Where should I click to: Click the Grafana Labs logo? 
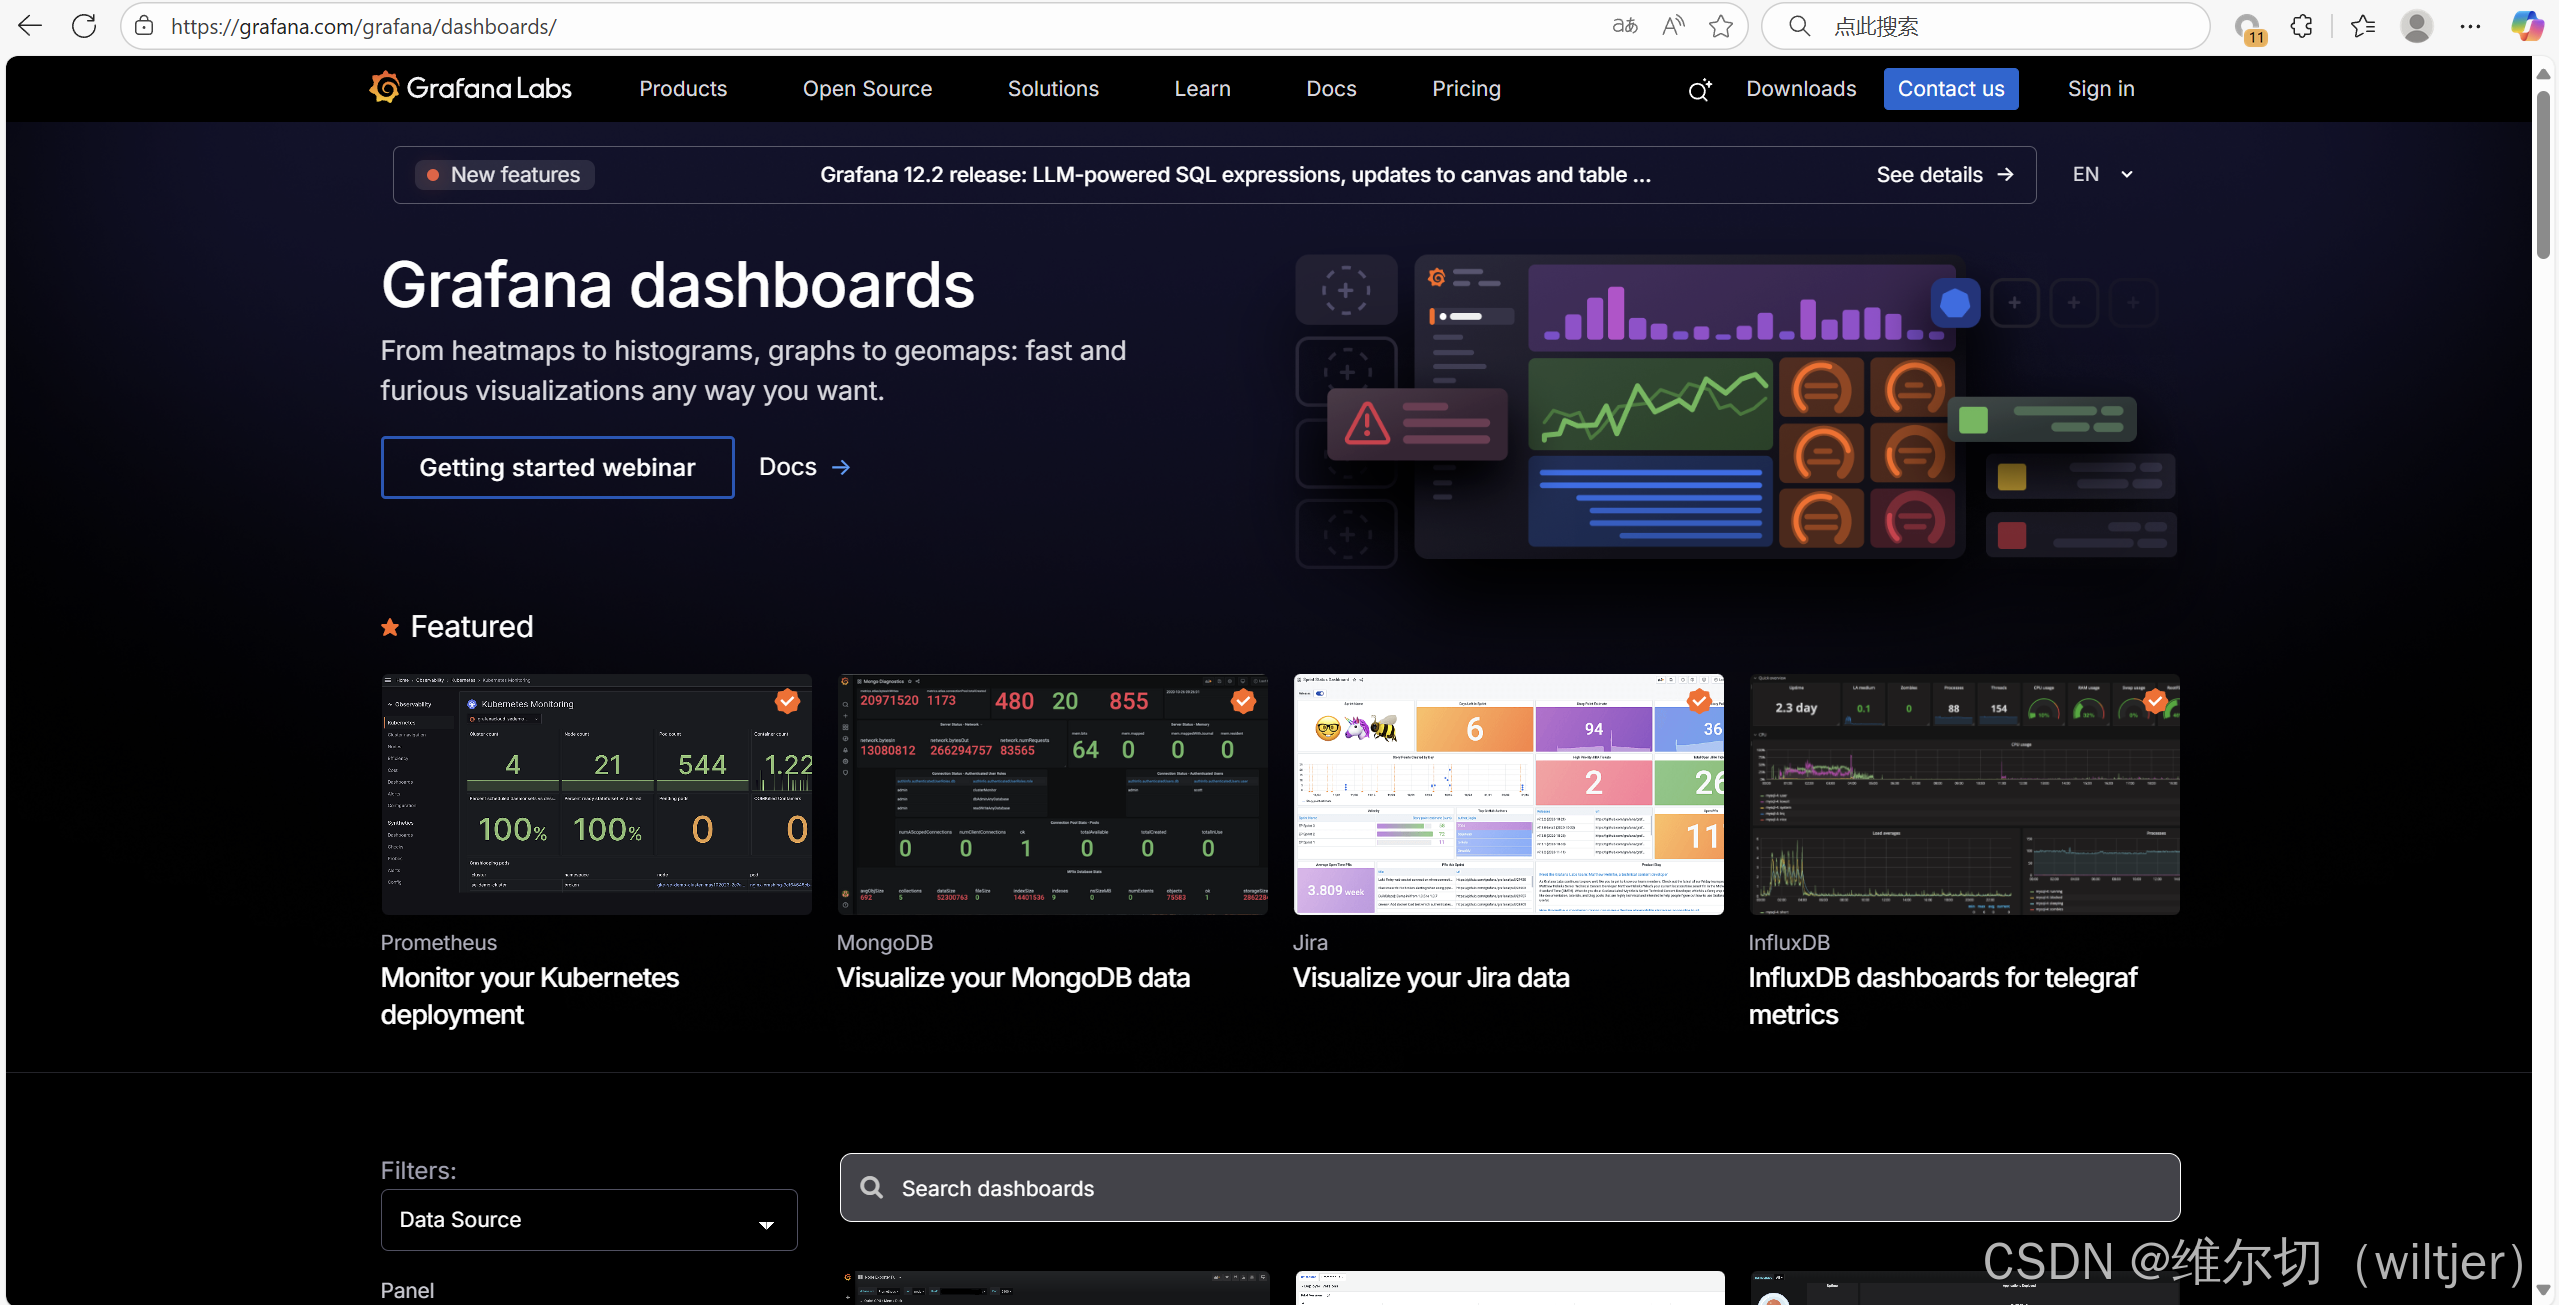point(470,88)
